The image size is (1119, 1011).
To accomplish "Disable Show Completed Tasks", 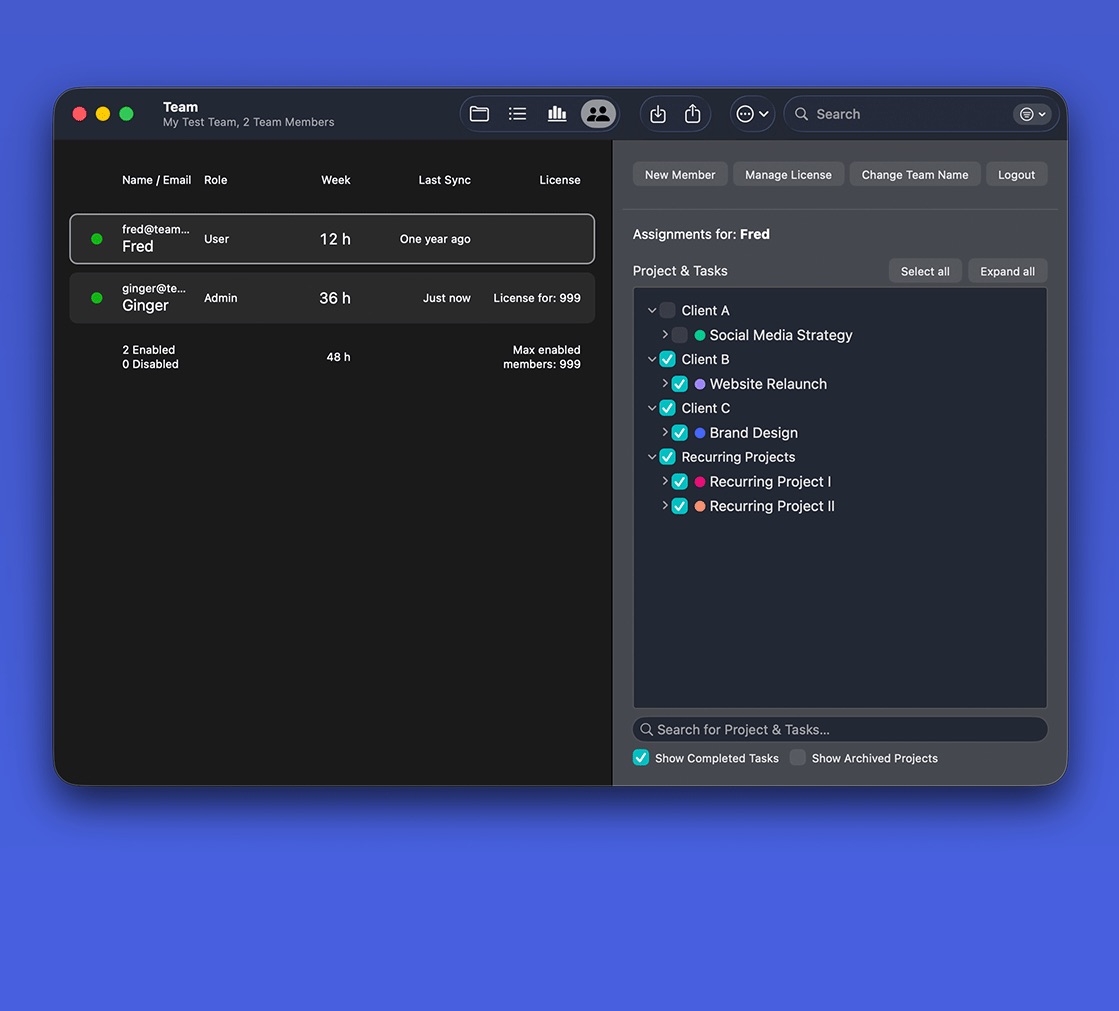I will pos(640,757).
